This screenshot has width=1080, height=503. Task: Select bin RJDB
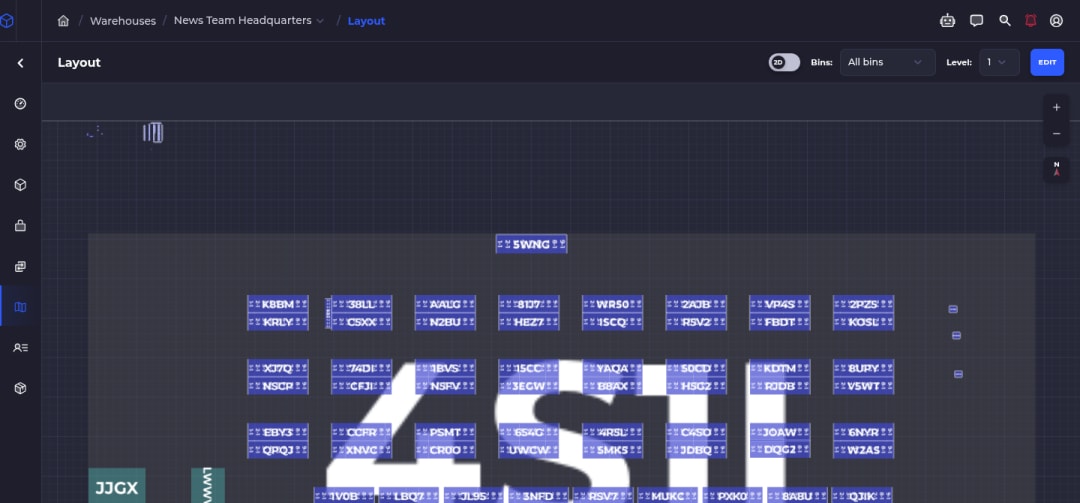click(780, 386)
